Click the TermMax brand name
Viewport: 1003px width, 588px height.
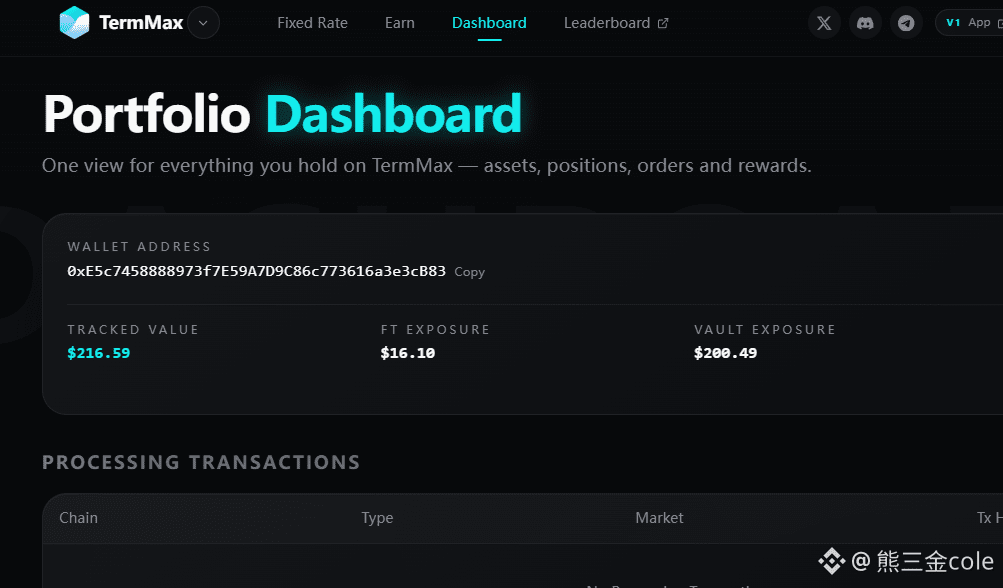coord(141,23)
